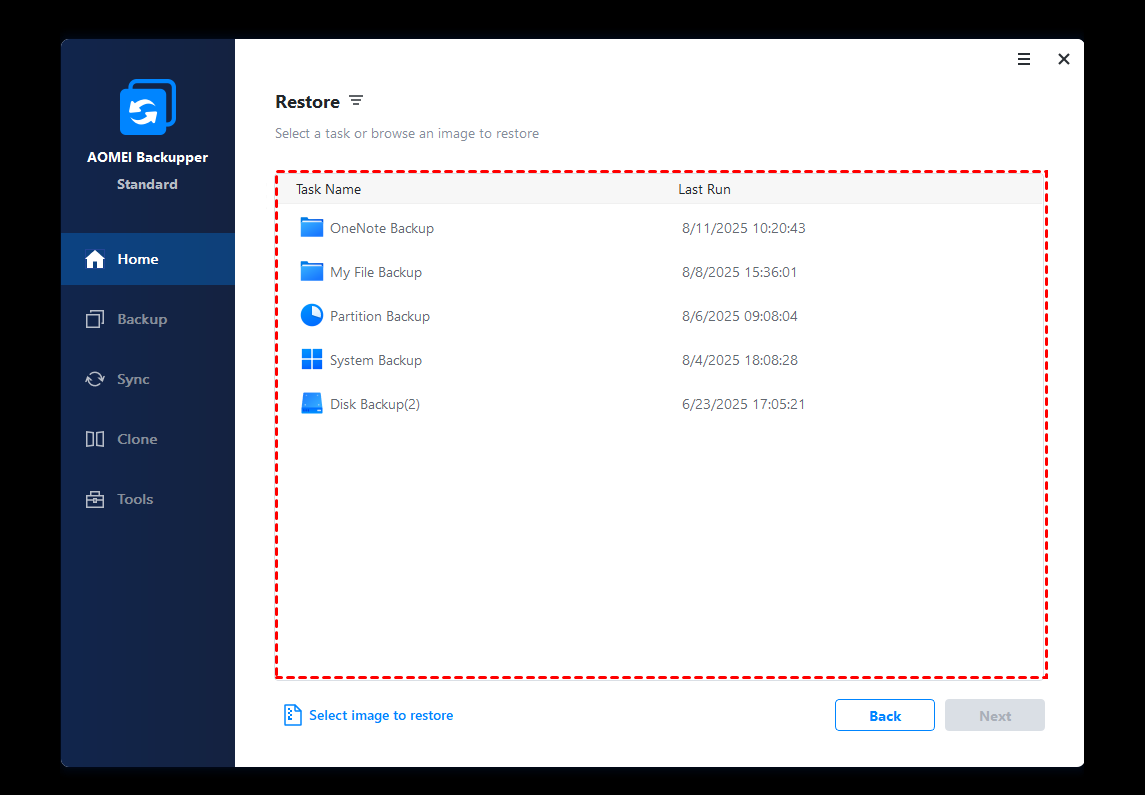Select the OneNote Backup task name
Image resolution: width=1145 pixels, height=795 pixels.
coord(382,228)
